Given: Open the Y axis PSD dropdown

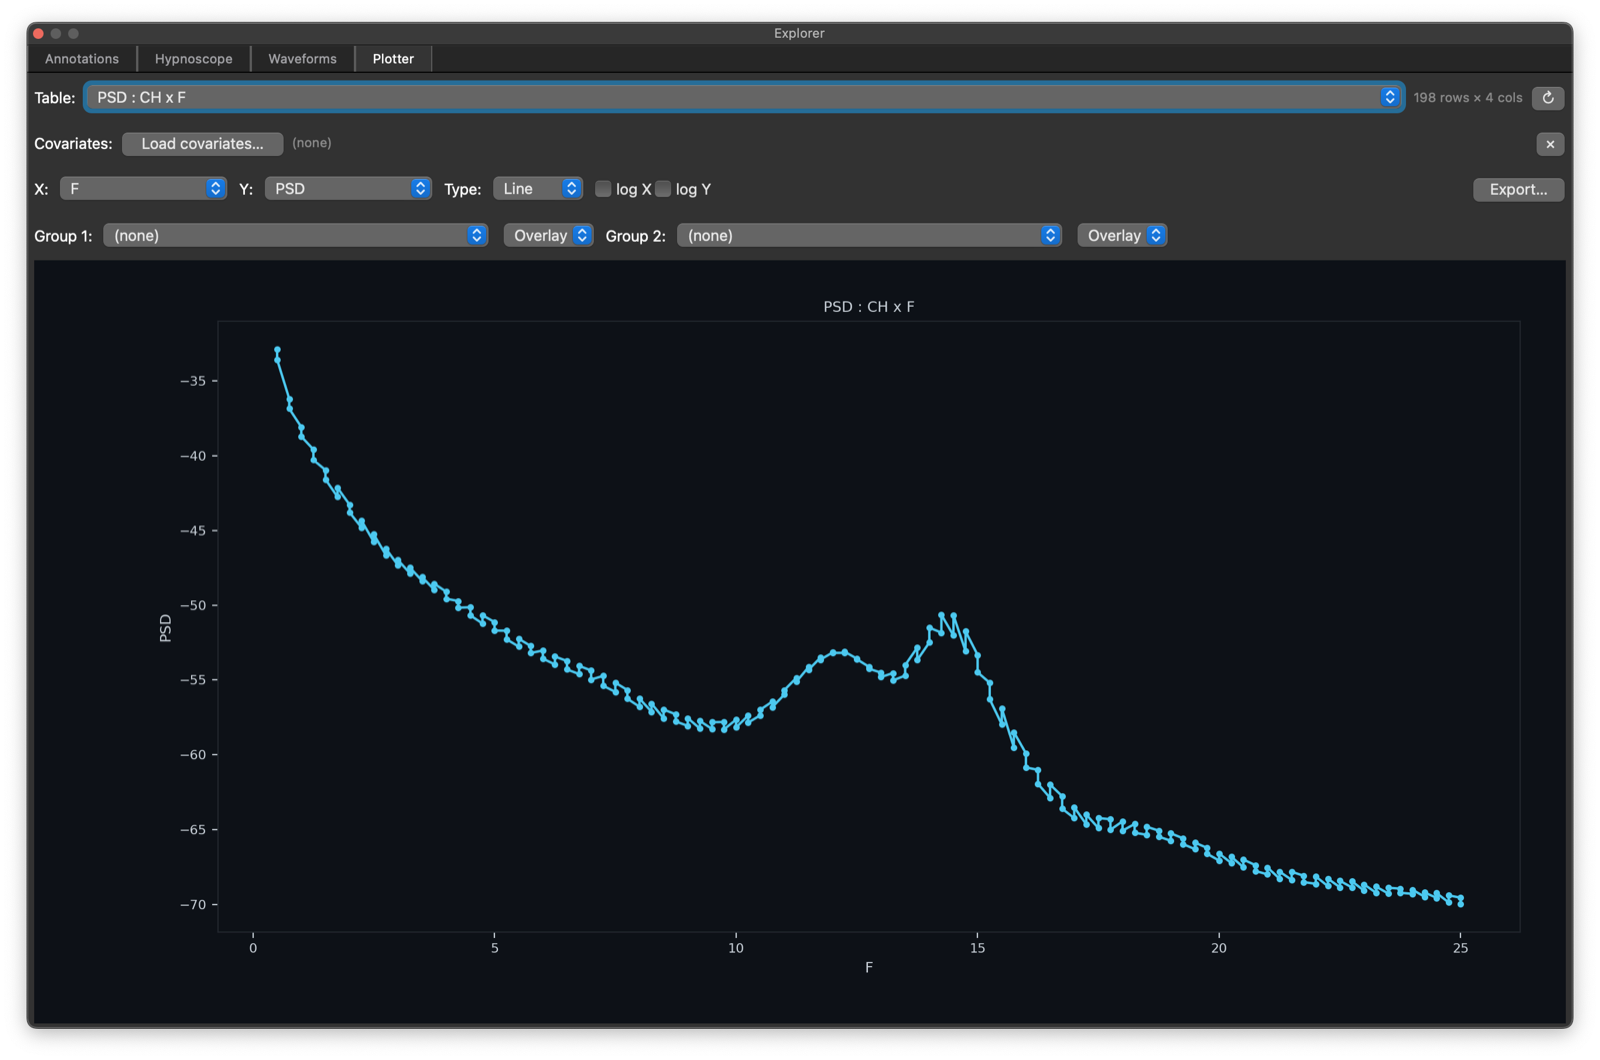Looking at the screenshot, I should click(x=347, y=189).
